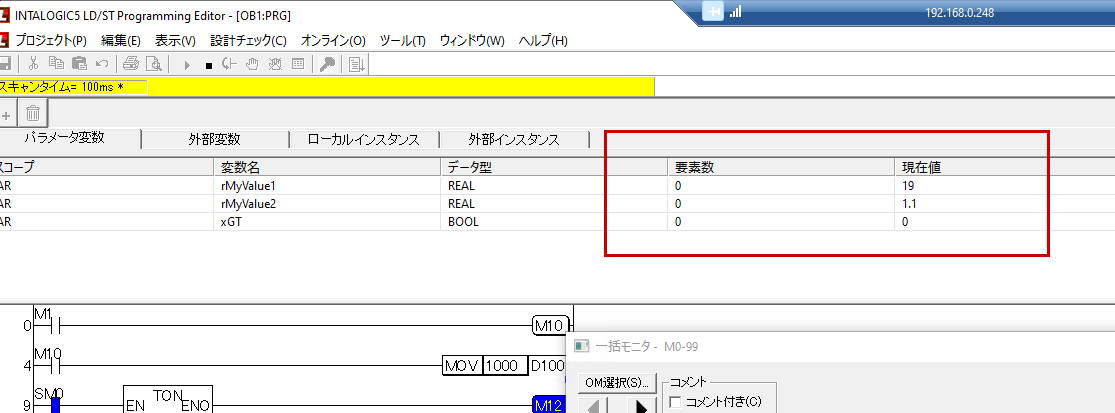
Task: Click the key-shaped toolbar icon
Action: click(326, 64)
